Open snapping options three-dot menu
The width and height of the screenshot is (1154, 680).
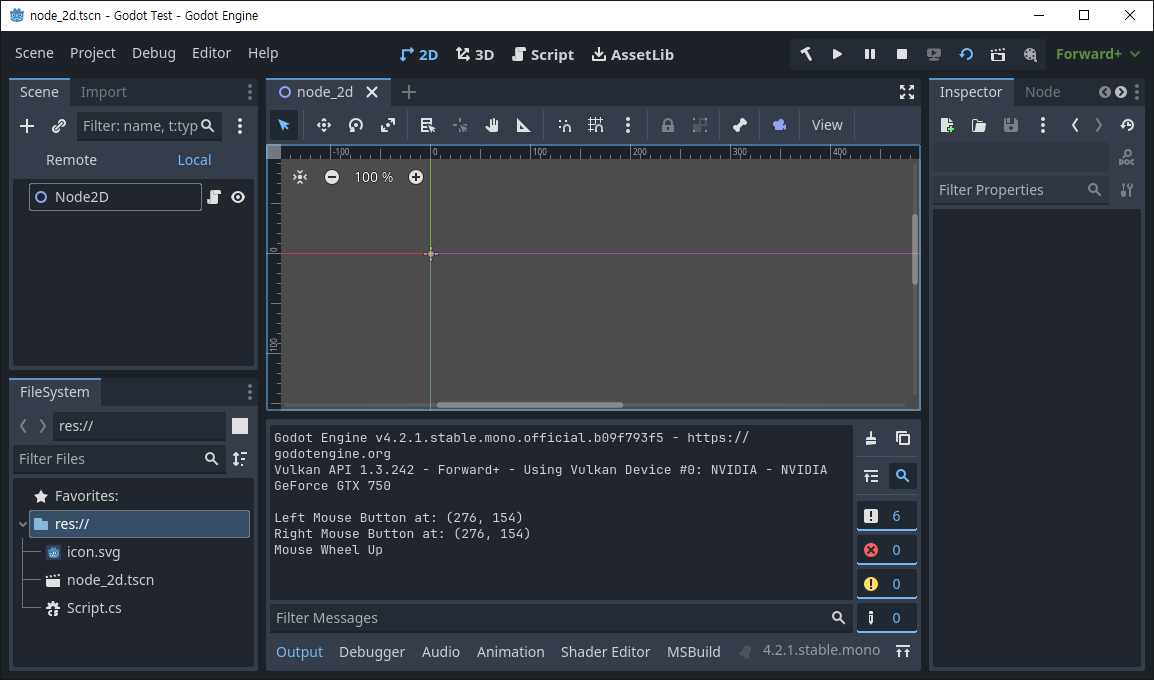tap(628, 125)
